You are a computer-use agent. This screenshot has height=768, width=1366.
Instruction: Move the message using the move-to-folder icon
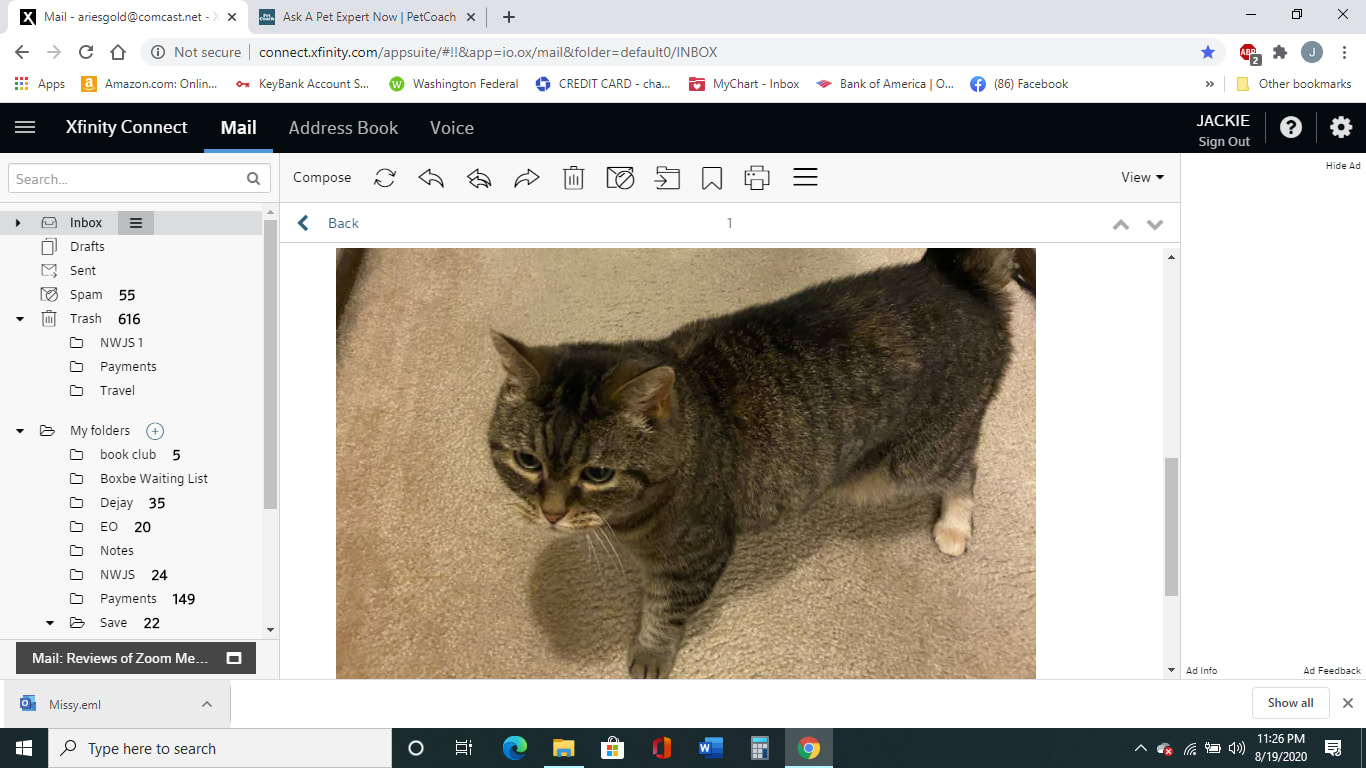(666, 177)
